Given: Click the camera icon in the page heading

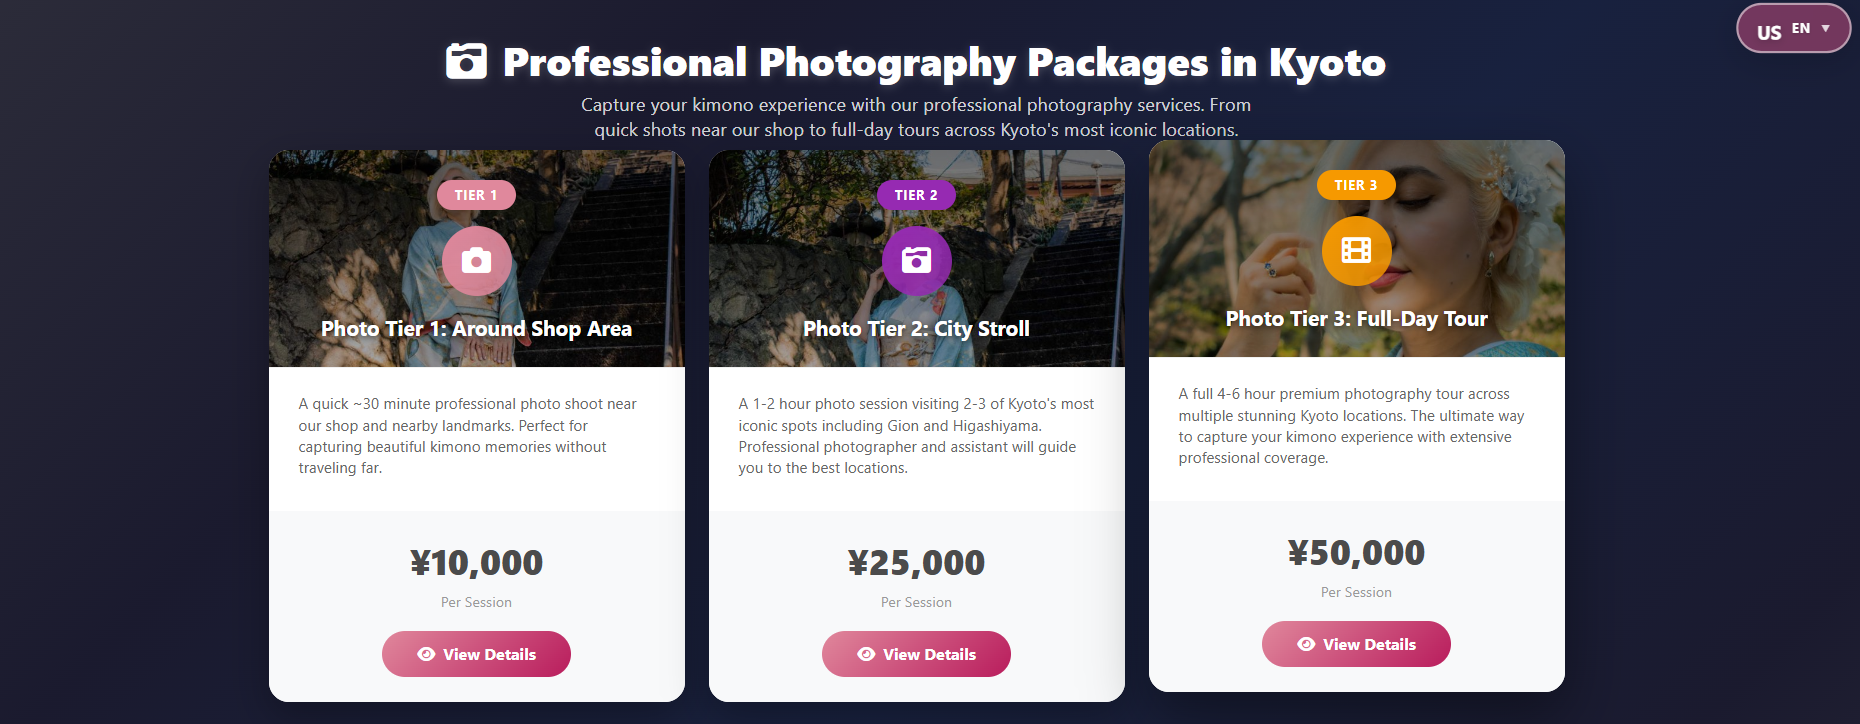Looking at the screenshot, I should [465, 62].
